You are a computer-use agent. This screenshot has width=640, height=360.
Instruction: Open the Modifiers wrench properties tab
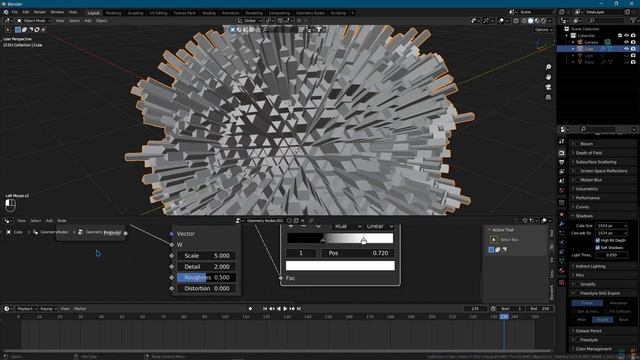(562, 224)
